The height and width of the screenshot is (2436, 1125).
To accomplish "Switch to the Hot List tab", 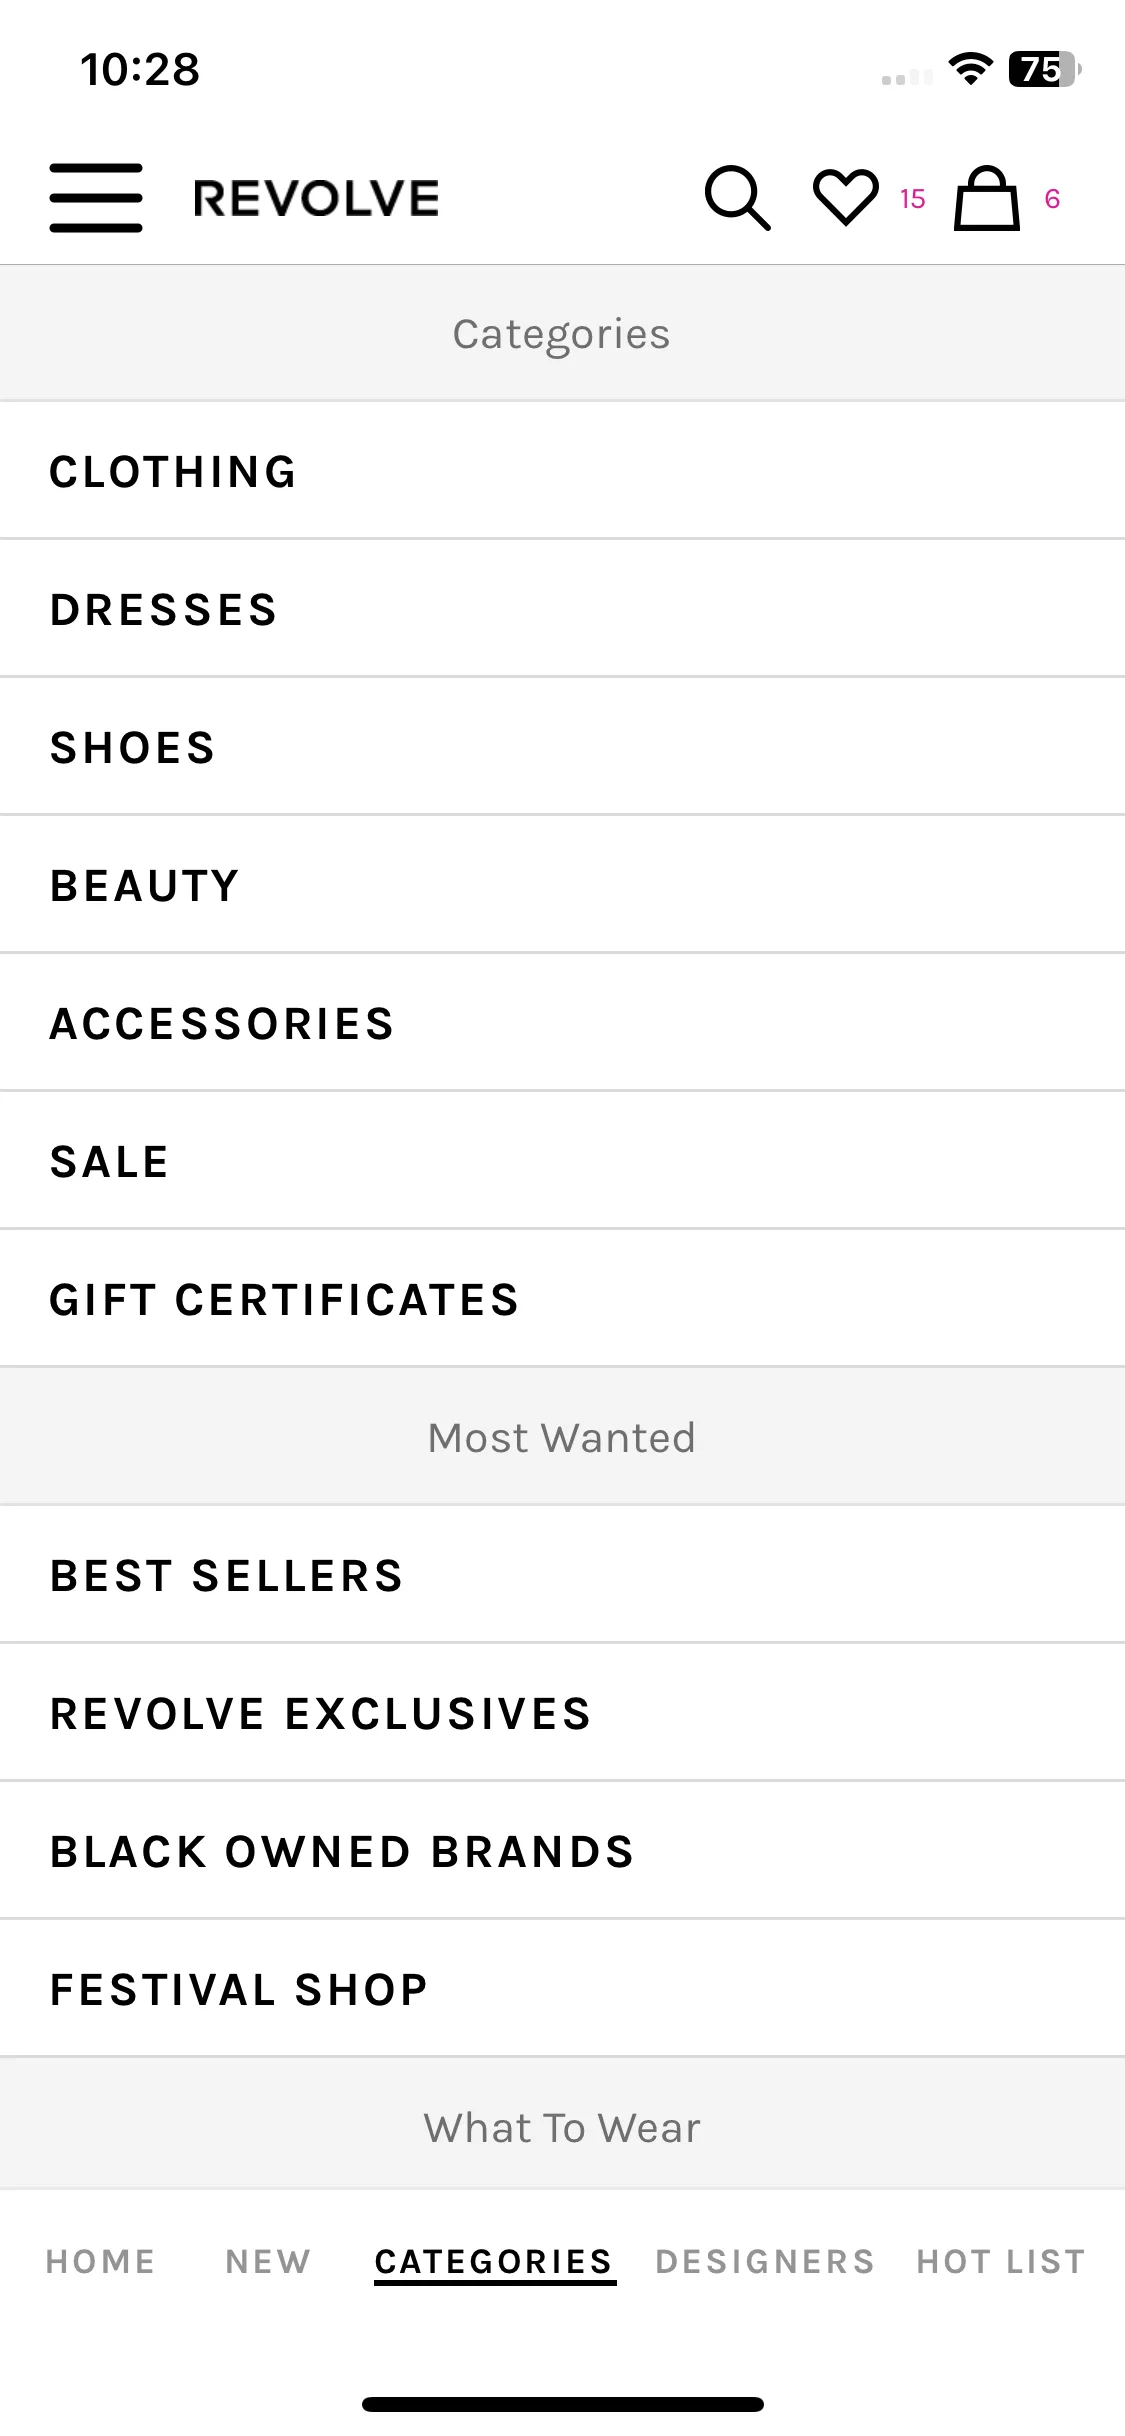I will pyautogui.click(x=1001, y=2261).
